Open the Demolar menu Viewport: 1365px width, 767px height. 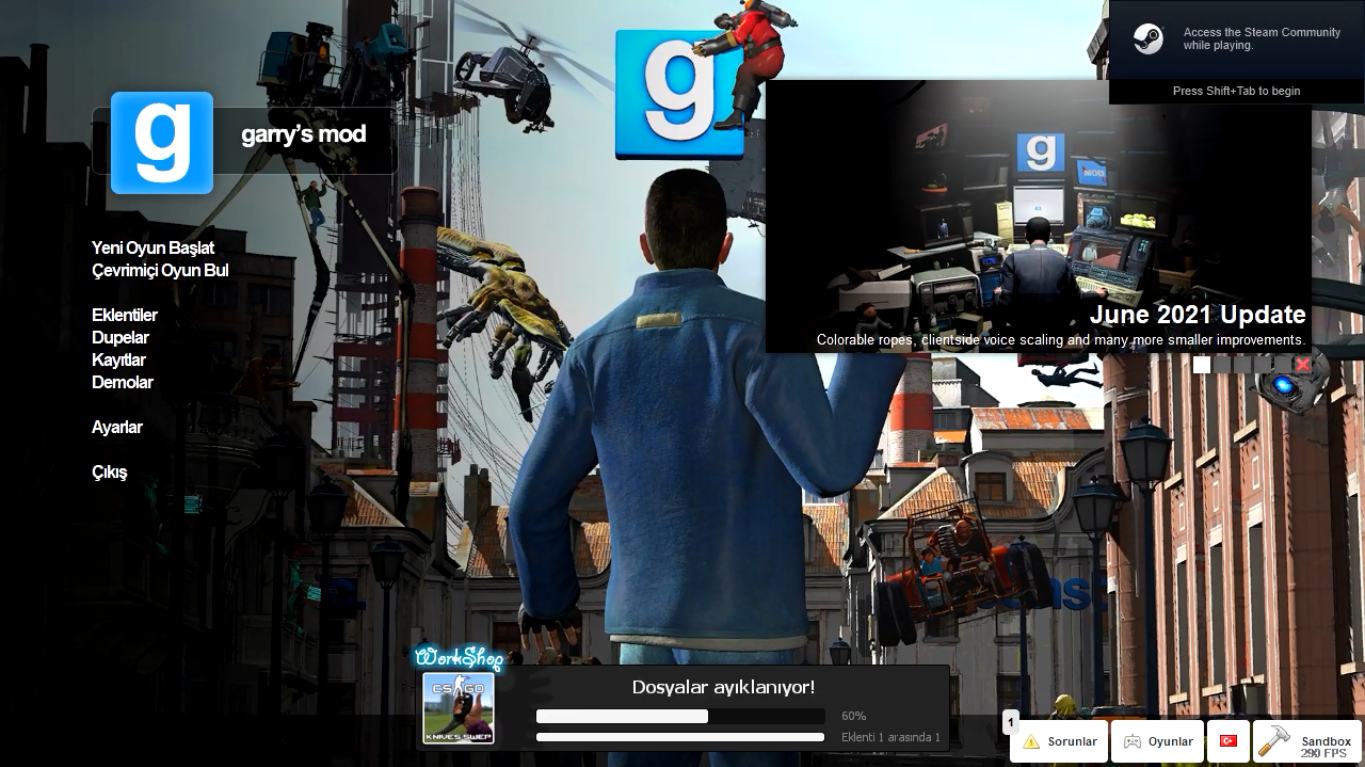pos(123,382)
